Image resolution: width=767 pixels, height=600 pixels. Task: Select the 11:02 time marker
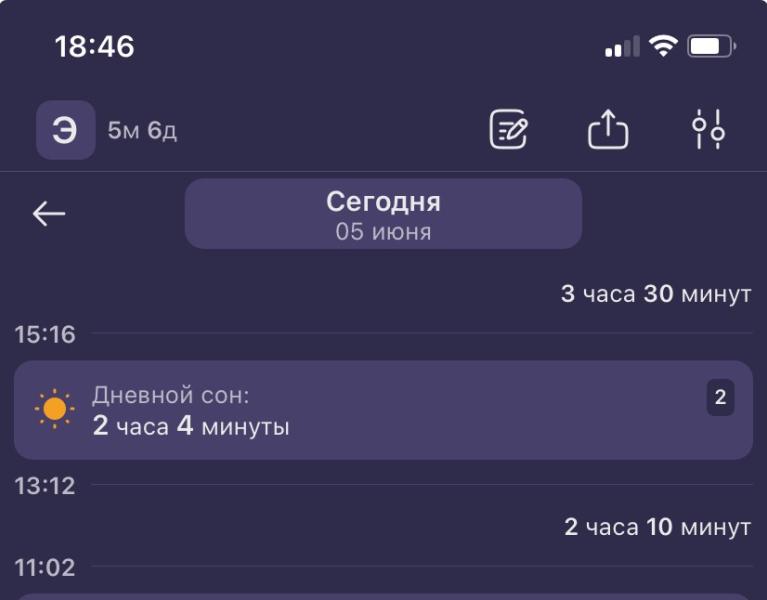pos(45,568)
